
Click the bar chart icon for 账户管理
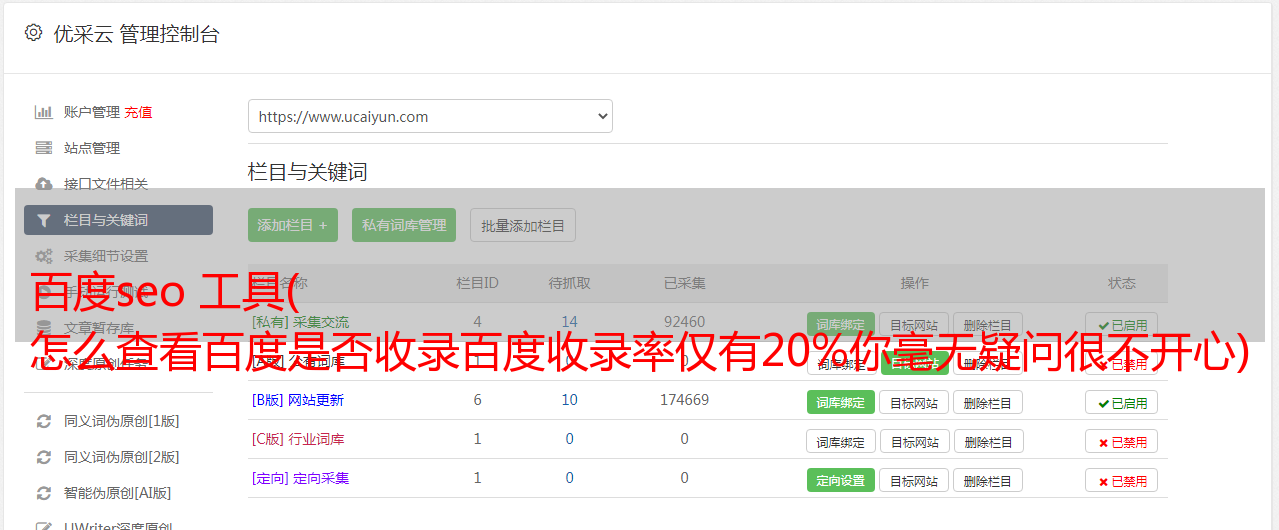(43, 112)
